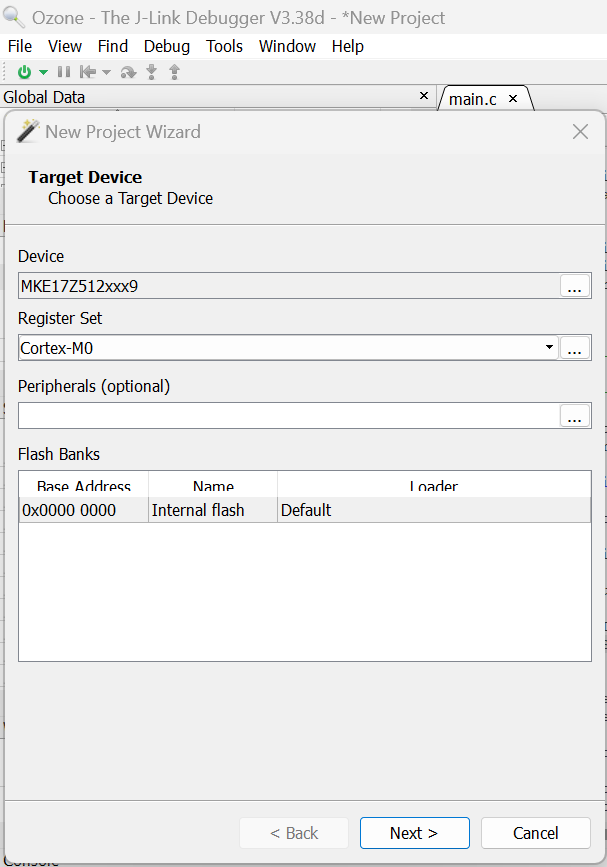Click the green power start-debug icon
Image resolution: width=607 pixels, height=867 pixels.
pos(25,72)
